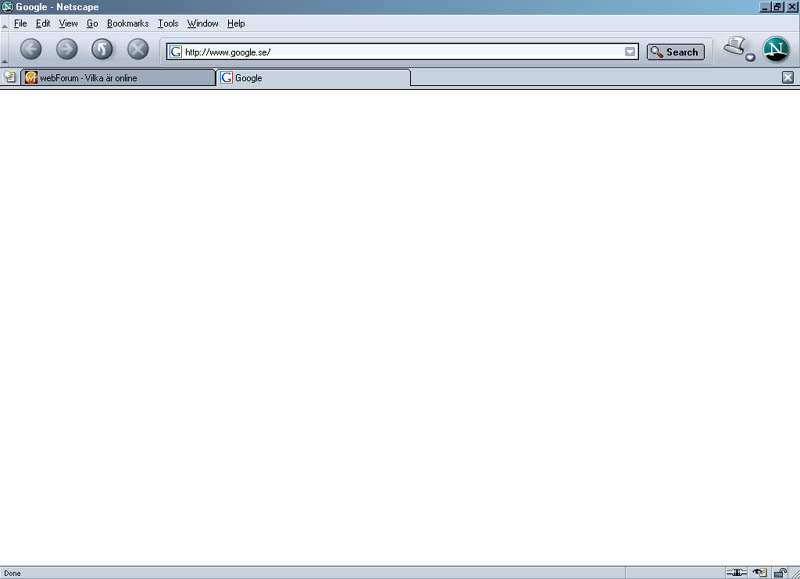Image resolution: width=800 pixels, height=579 pixels.
Task: Open the File menu
Action: tap(20, 23)
